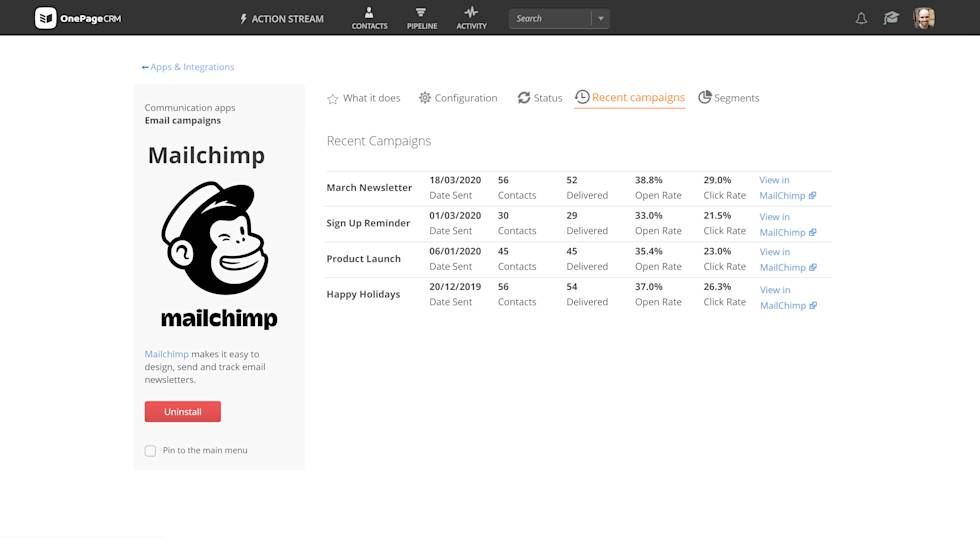Open the Action Stream lightning icon
The image size is (980, 551).
click(244, 19)
